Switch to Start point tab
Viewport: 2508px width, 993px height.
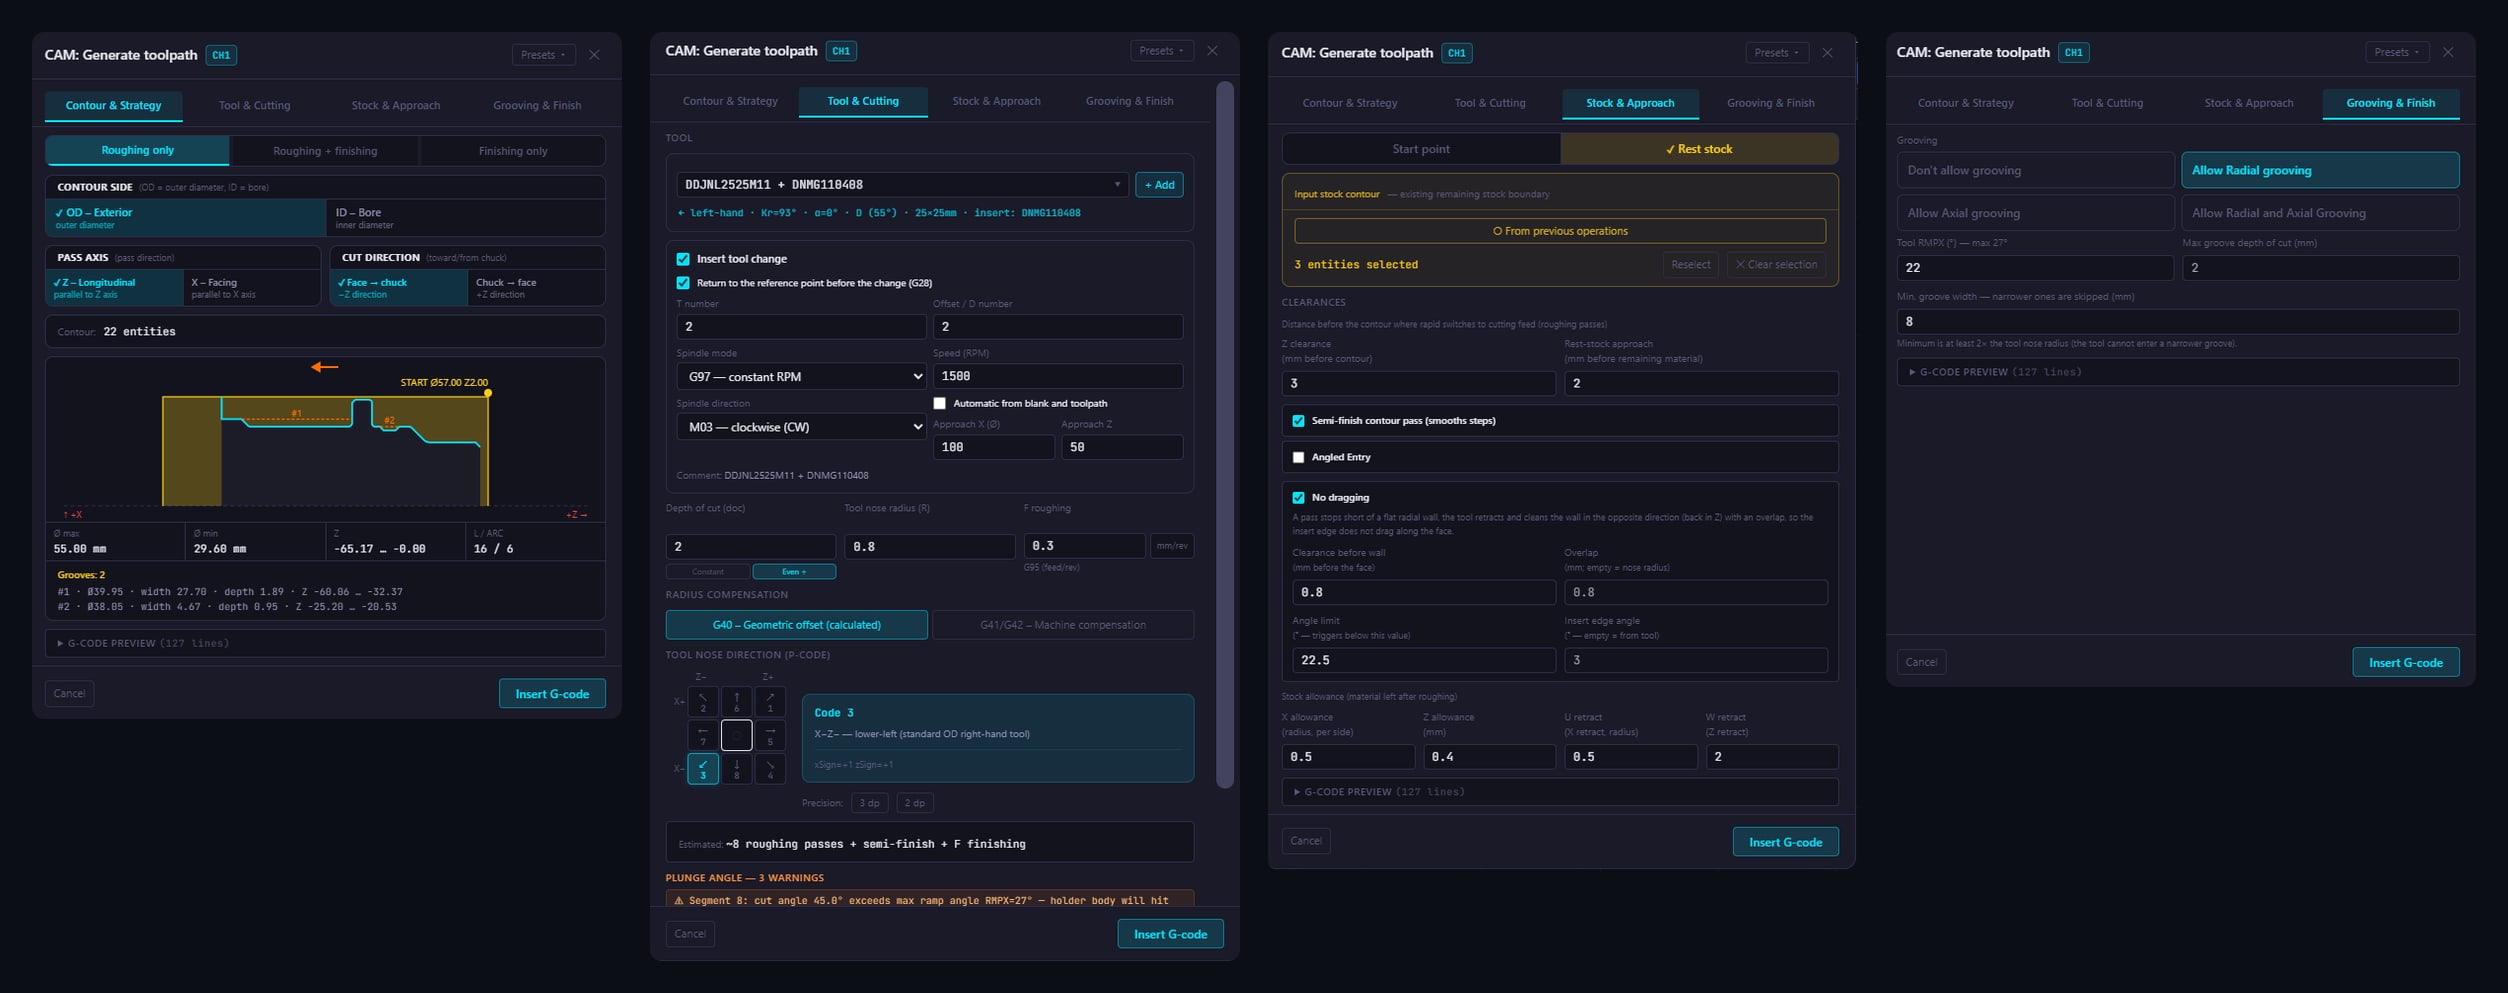(x=1420, y=149)
